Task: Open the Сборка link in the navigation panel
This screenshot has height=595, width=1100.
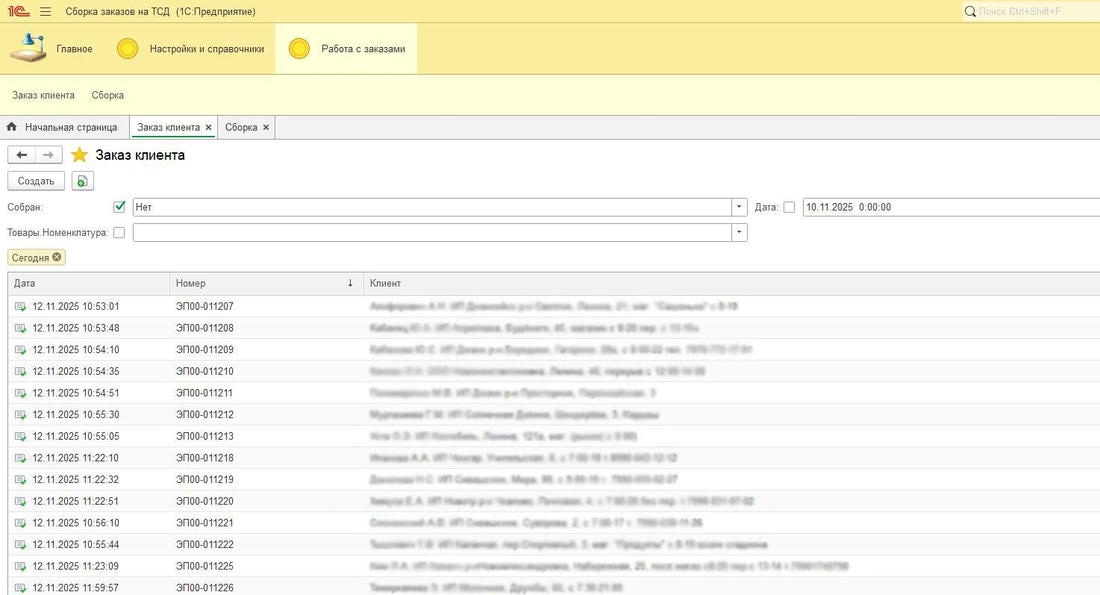Action: pyautogui.click(x=107, y=95)
